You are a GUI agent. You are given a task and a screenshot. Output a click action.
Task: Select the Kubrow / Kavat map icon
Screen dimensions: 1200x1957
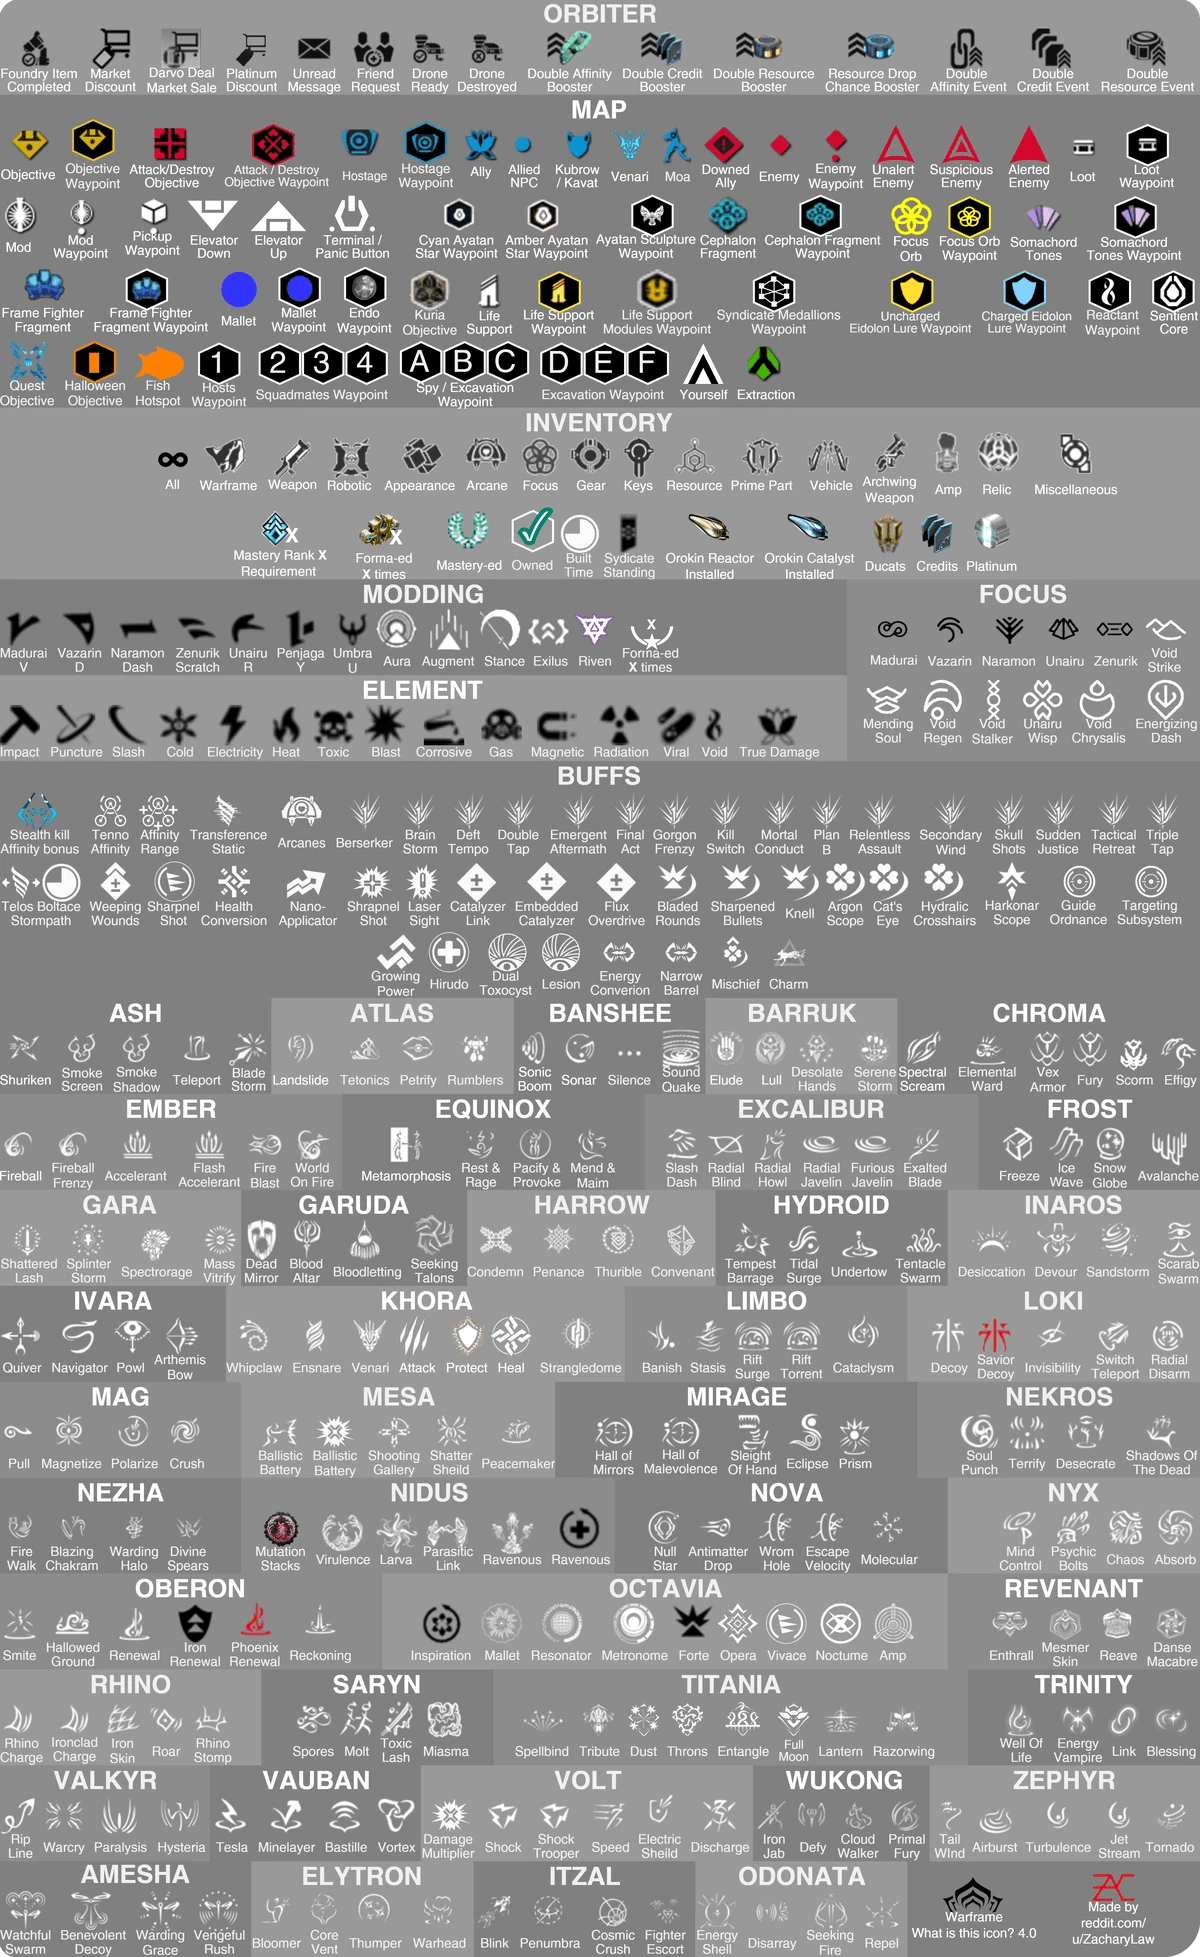(577, 144)
